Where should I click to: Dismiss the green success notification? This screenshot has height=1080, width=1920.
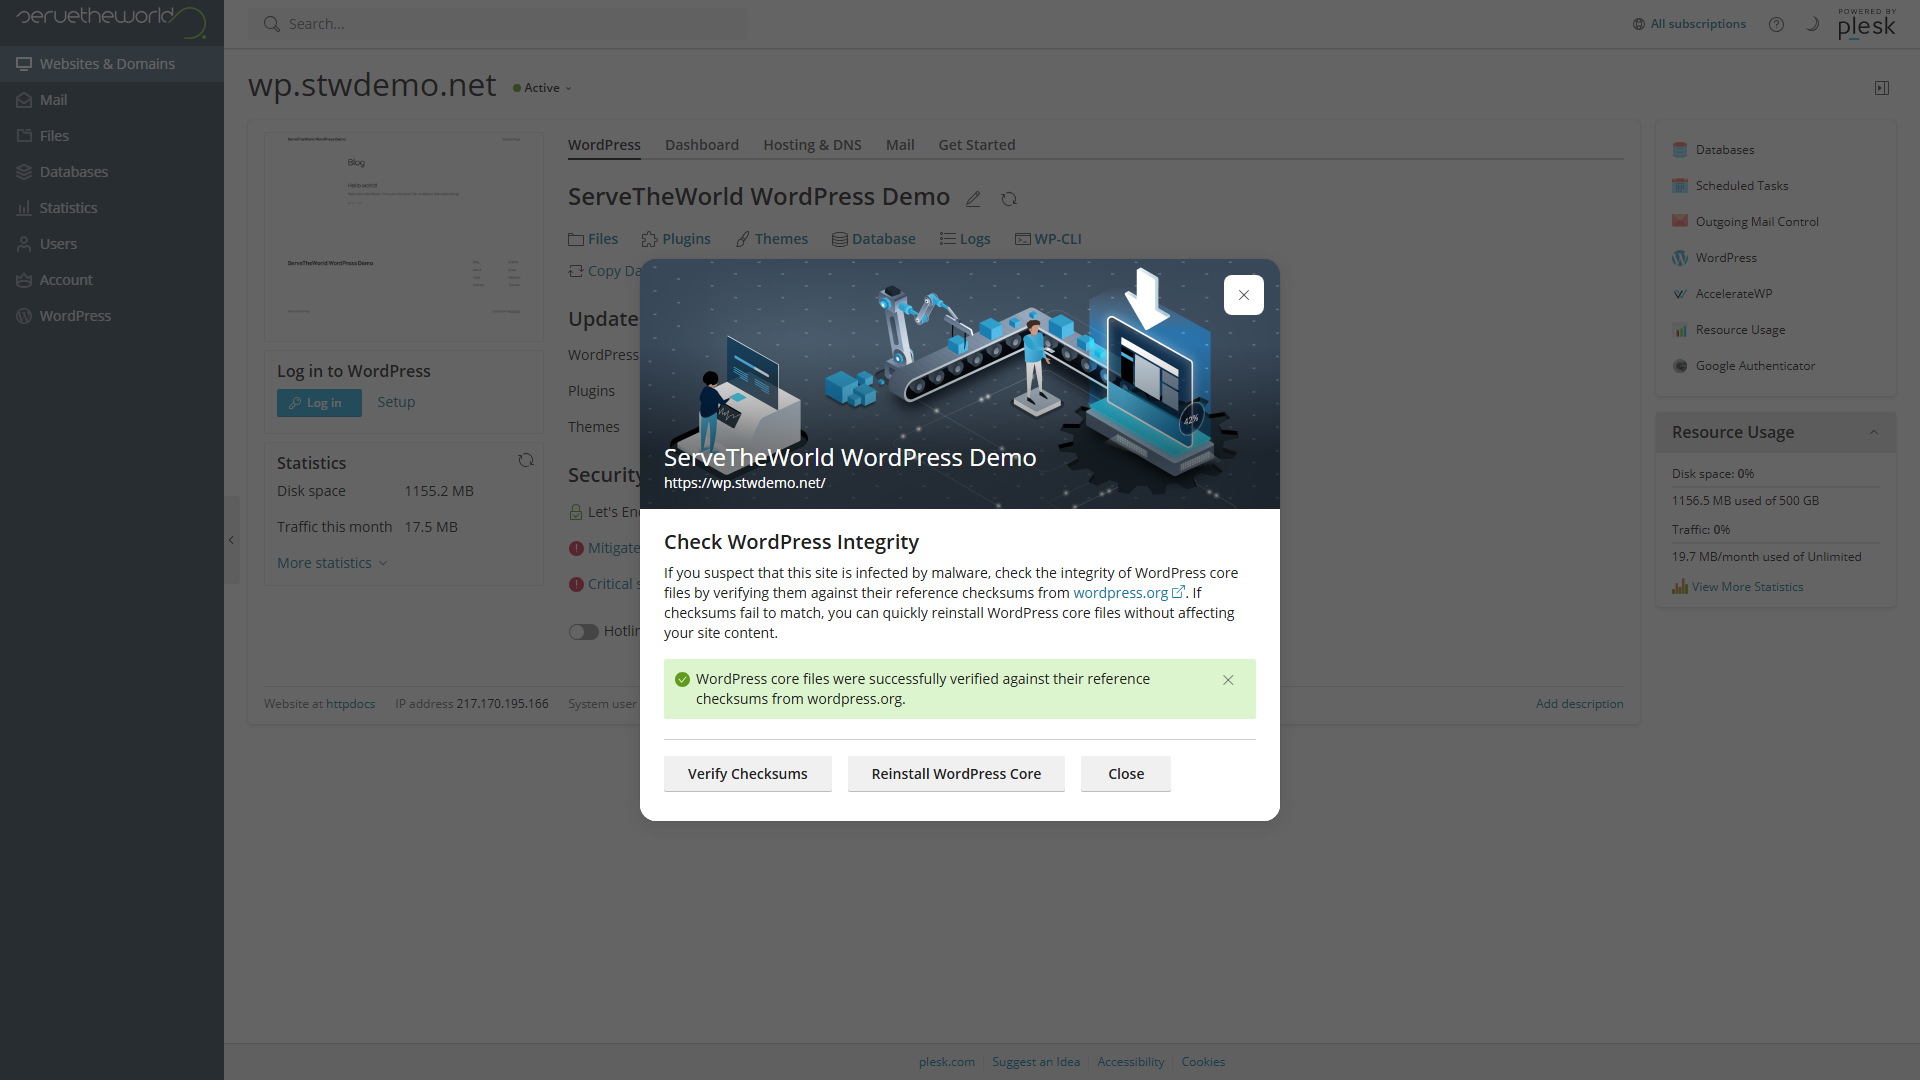1228,680
